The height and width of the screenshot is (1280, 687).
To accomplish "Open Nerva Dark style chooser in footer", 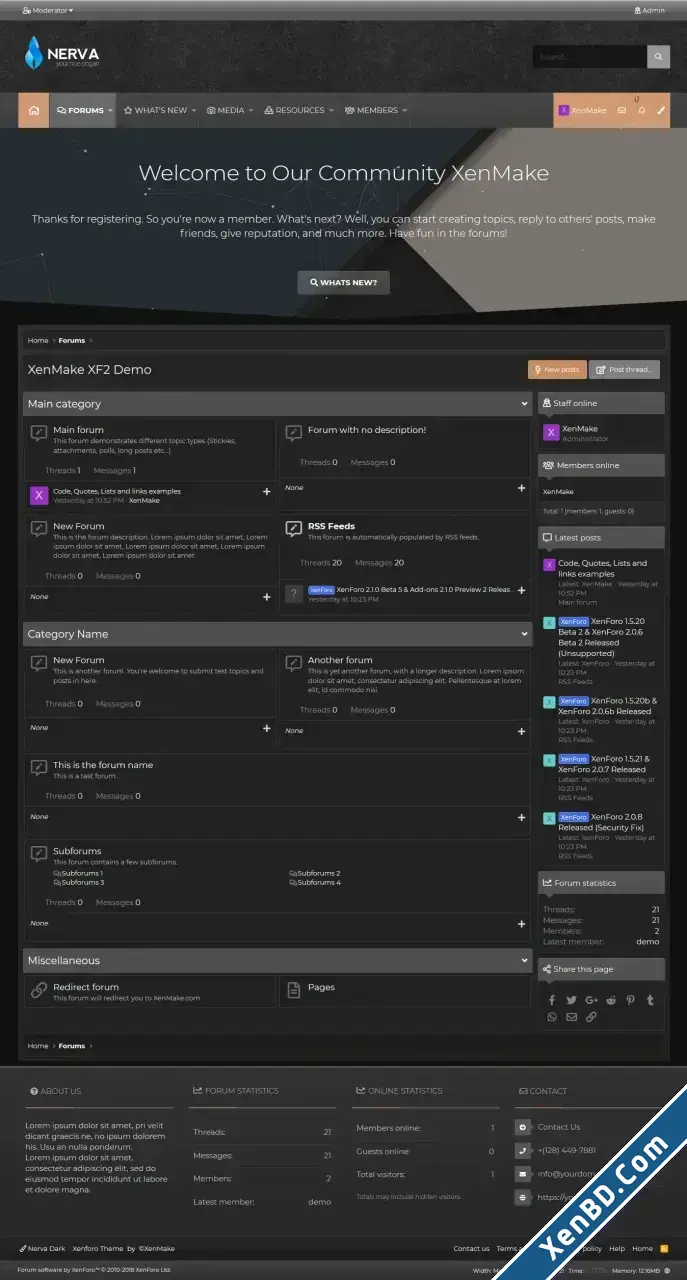I will point(42,1248).
